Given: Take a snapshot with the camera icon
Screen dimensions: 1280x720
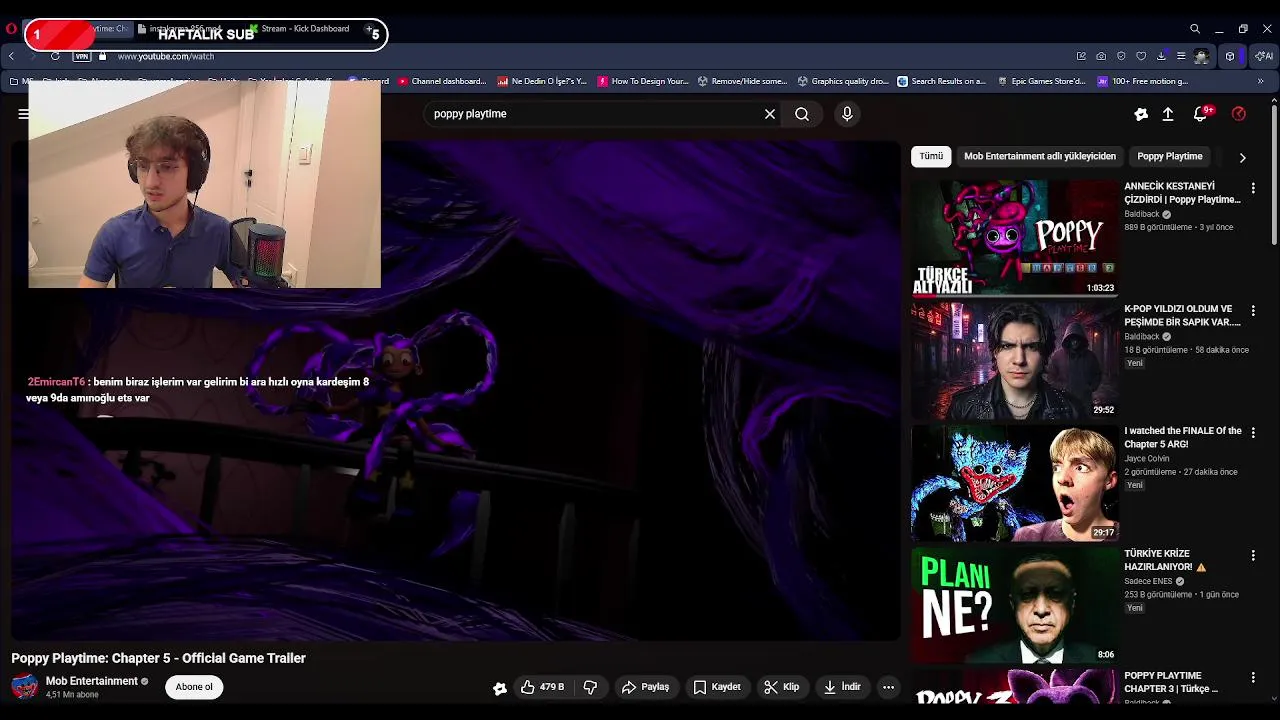Looking at the screenshot, I should tap(1101, 56).
